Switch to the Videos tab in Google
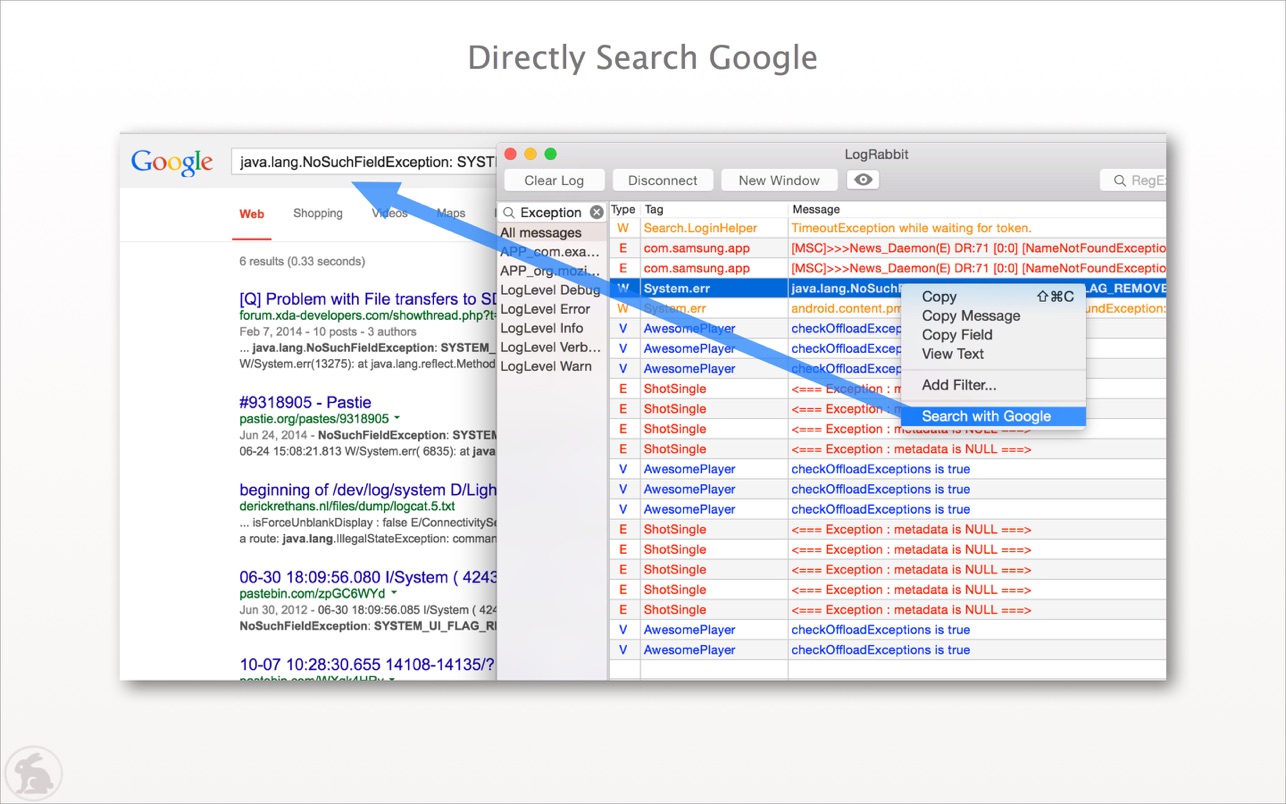This screenshot has width=1286, height=804. (389, 213)
